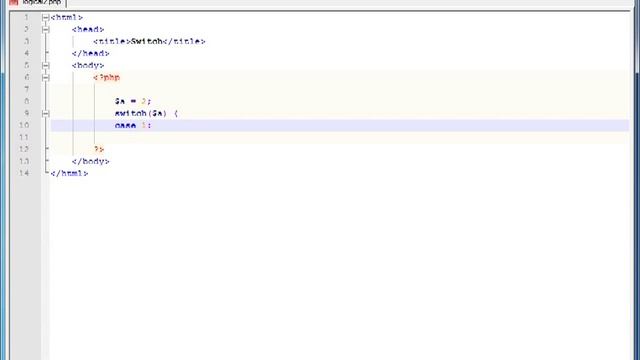
Task: Click line number 3 in the gutter
Action: (x=26, y=41)
